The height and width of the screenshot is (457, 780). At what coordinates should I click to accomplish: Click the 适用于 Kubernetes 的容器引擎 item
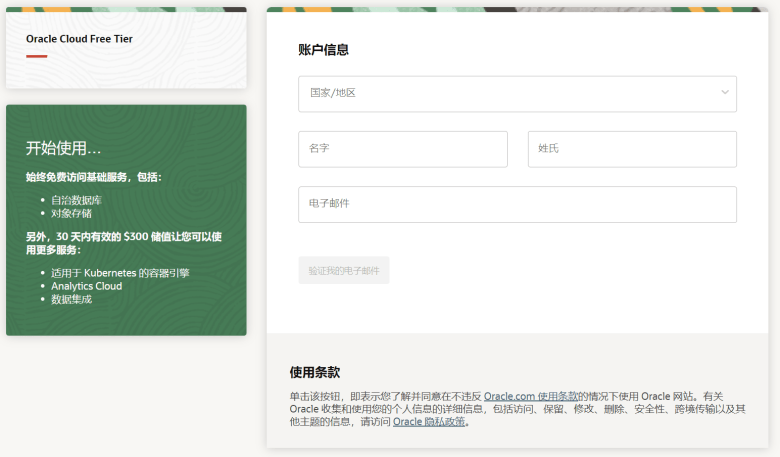point(120,273)
